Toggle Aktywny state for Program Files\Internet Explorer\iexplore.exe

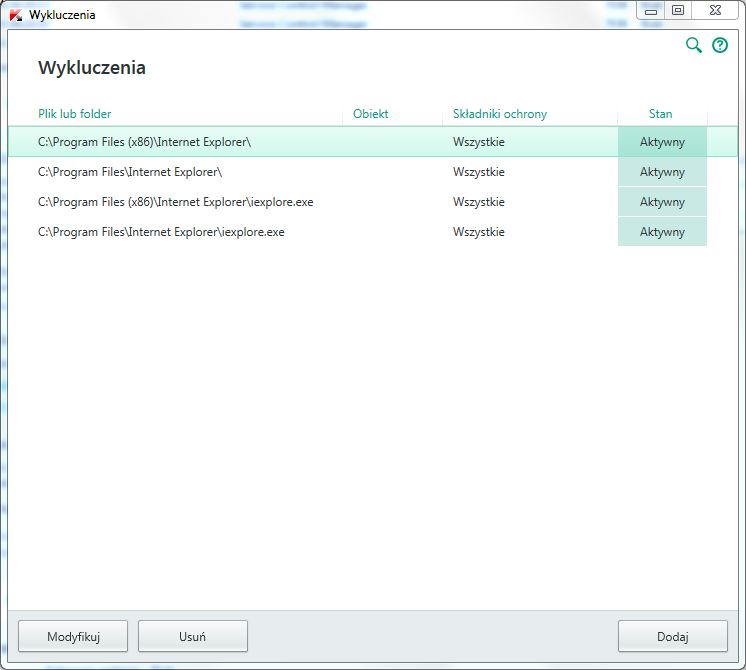662,232
